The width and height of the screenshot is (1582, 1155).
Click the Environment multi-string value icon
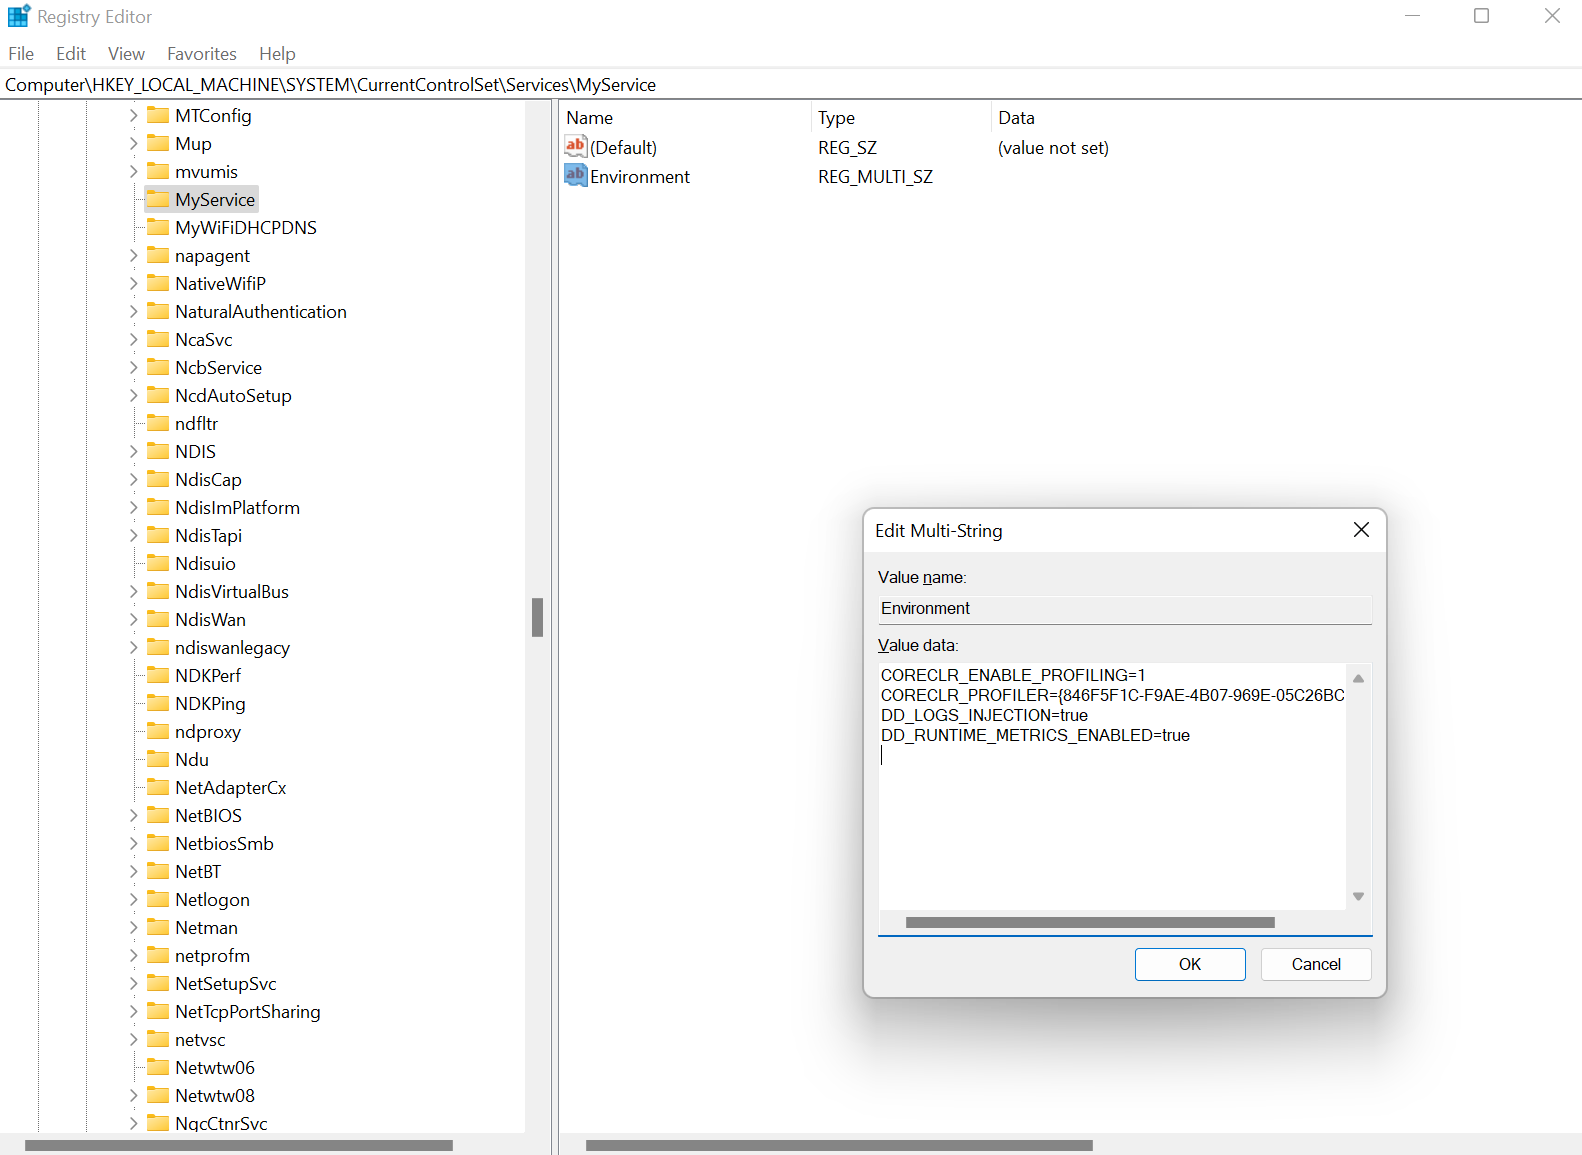click(575, 176)
